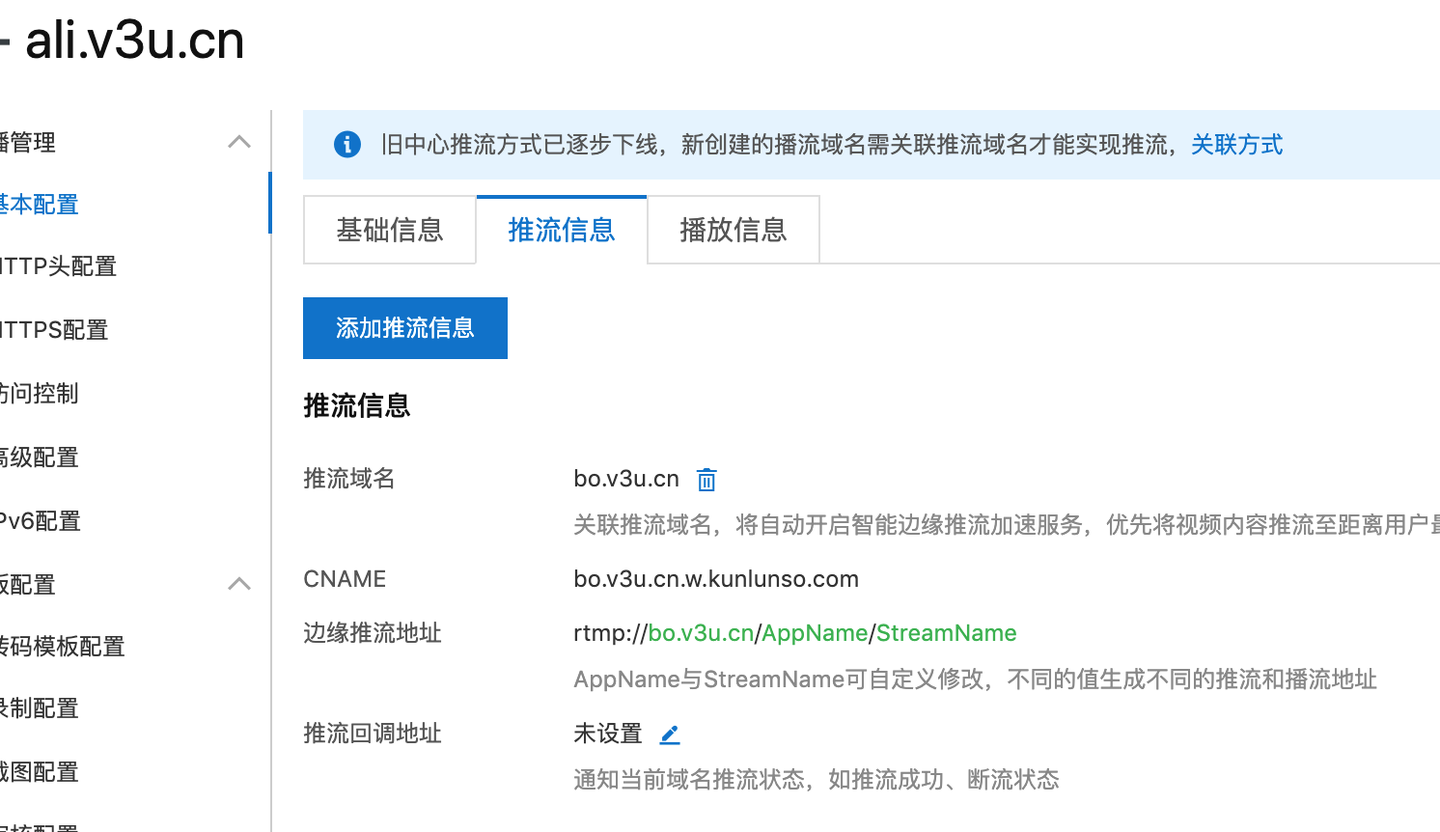1440x832 pixels.
Task: Click the 添加推流信息 button
Action: 405,328
